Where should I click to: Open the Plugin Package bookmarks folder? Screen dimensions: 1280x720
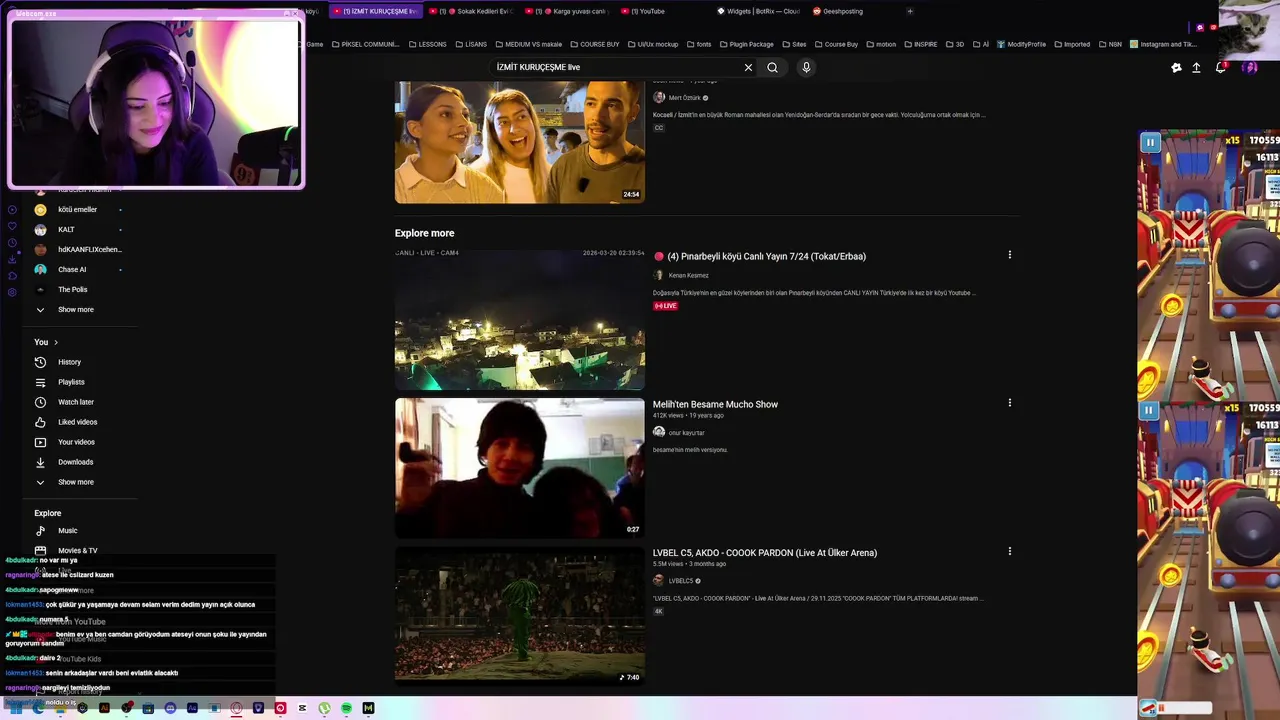click(x=746, y=44)
